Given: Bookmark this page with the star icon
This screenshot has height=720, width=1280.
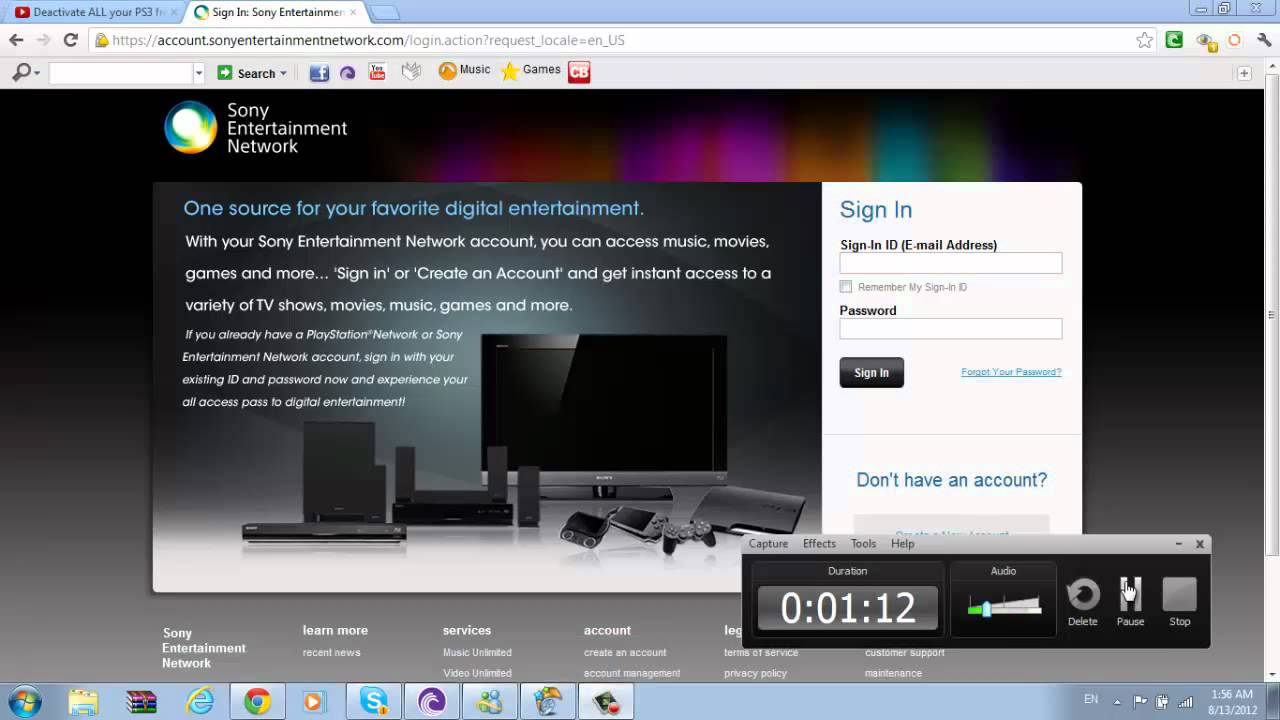Looking at the screenshot, I should click(x=1145, y=40).
